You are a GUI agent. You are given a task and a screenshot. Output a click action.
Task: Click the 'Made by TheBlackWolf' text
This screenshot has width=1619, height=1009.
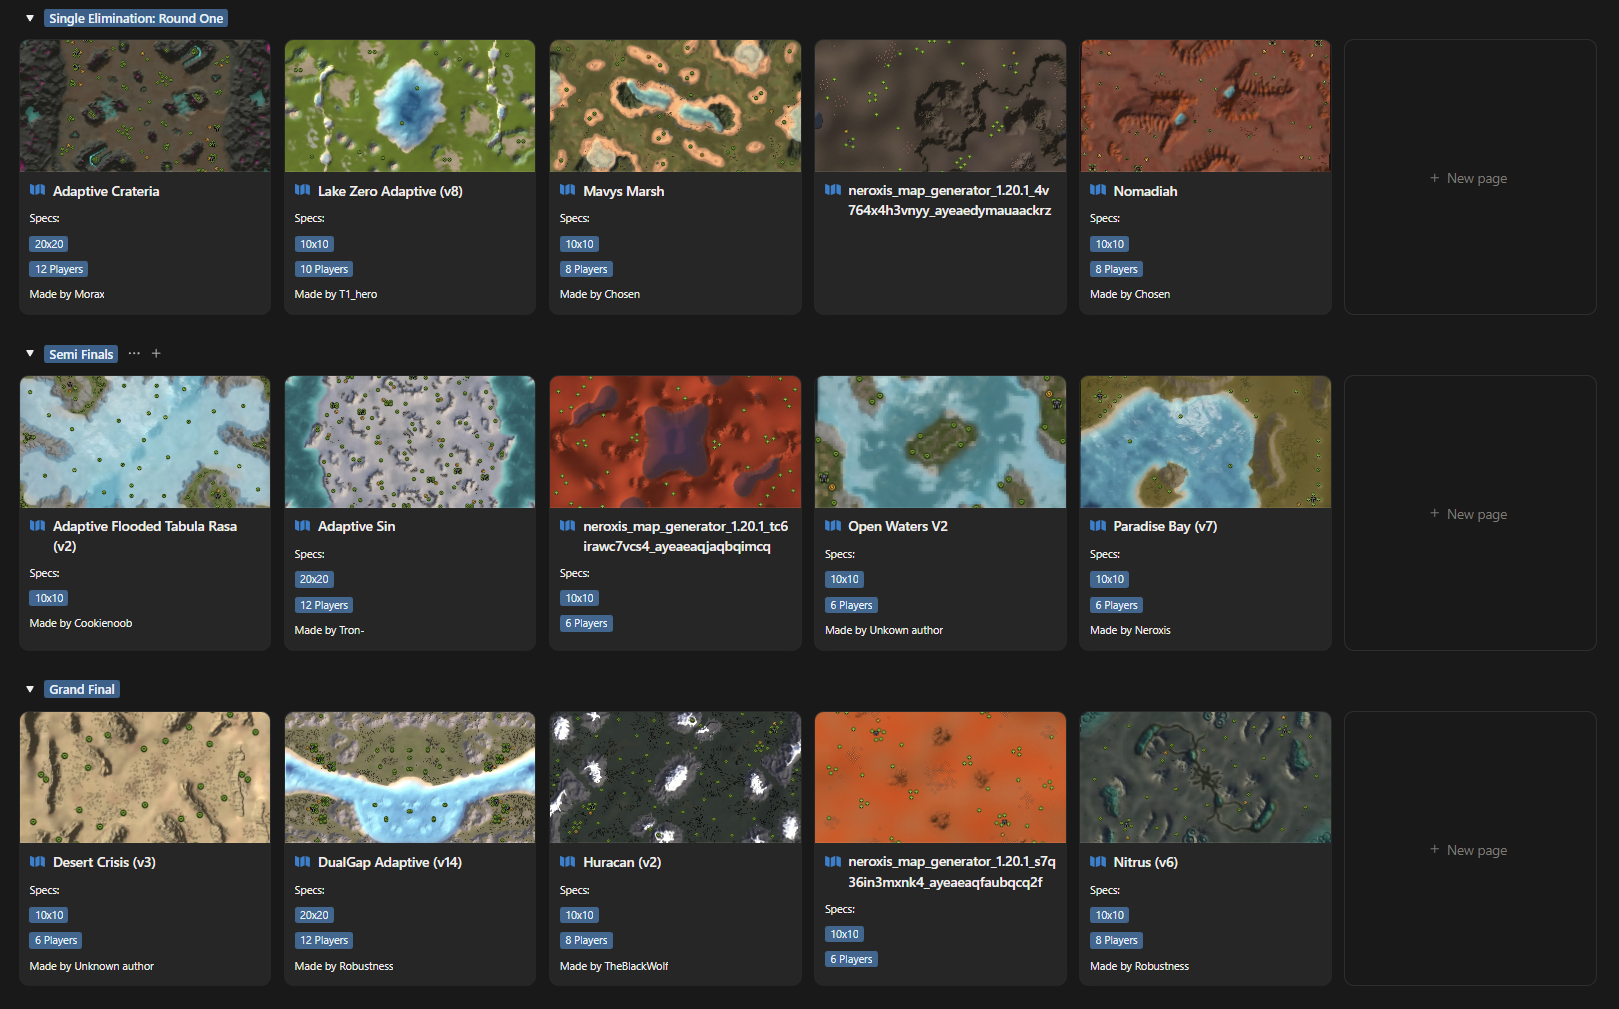pyautogui.click(x=614, y=966)
